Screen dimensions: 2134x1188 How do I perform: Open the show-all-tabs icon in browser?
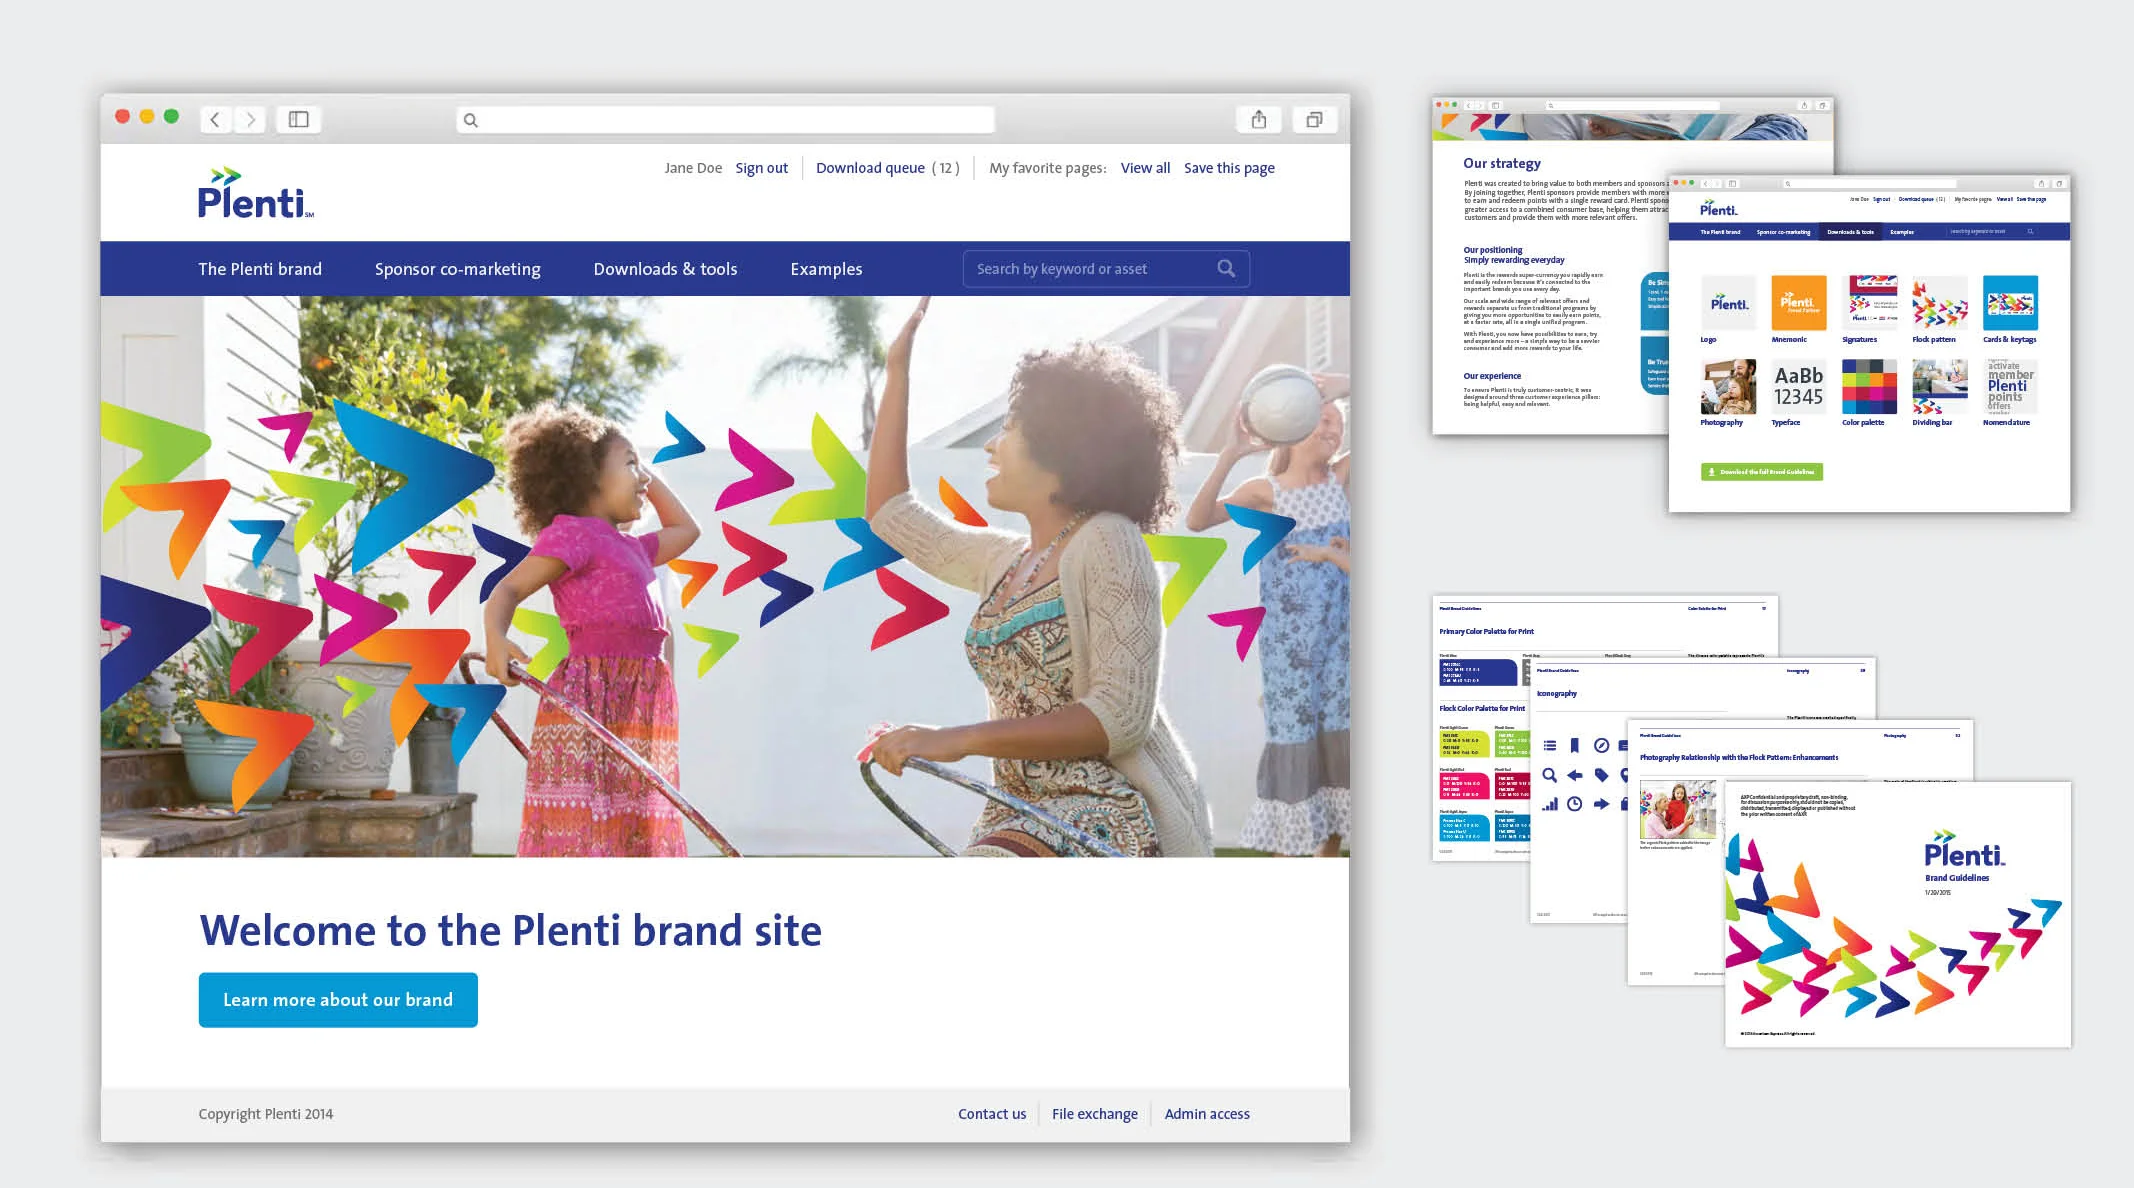tap(1314, 120)
